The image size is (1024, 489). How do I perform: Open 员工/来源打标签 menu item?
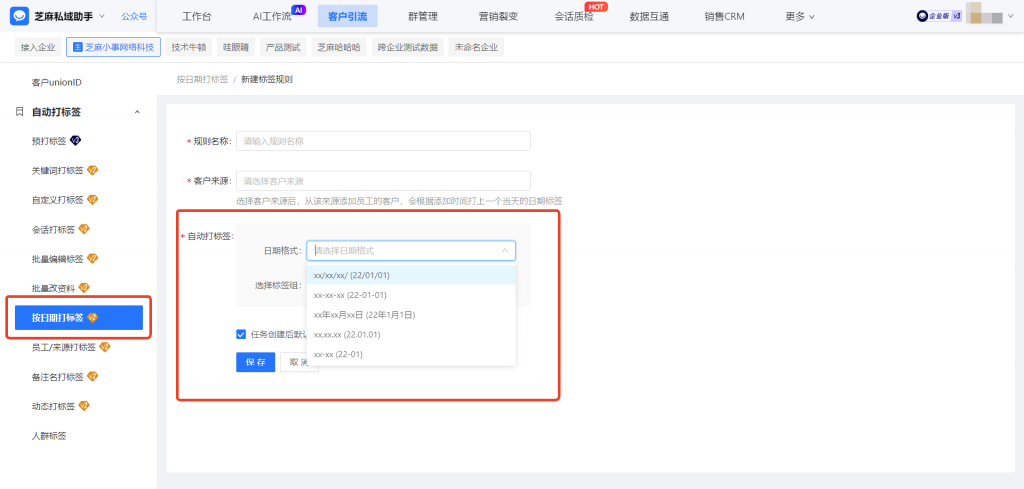pyautogui.click(x=64, y=347)
